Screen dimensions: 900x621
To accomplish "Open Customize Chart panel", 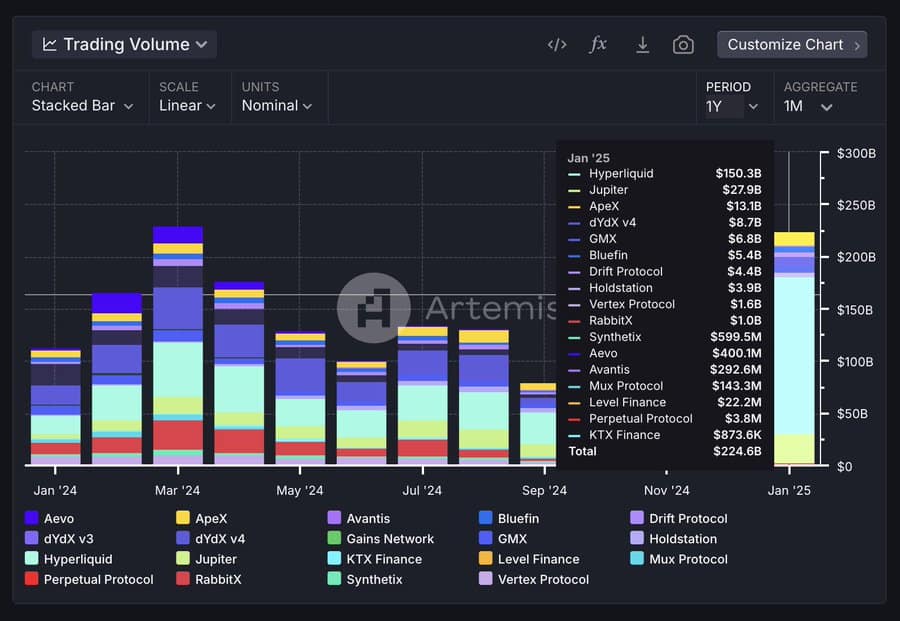I will click(x=791, y=45).
